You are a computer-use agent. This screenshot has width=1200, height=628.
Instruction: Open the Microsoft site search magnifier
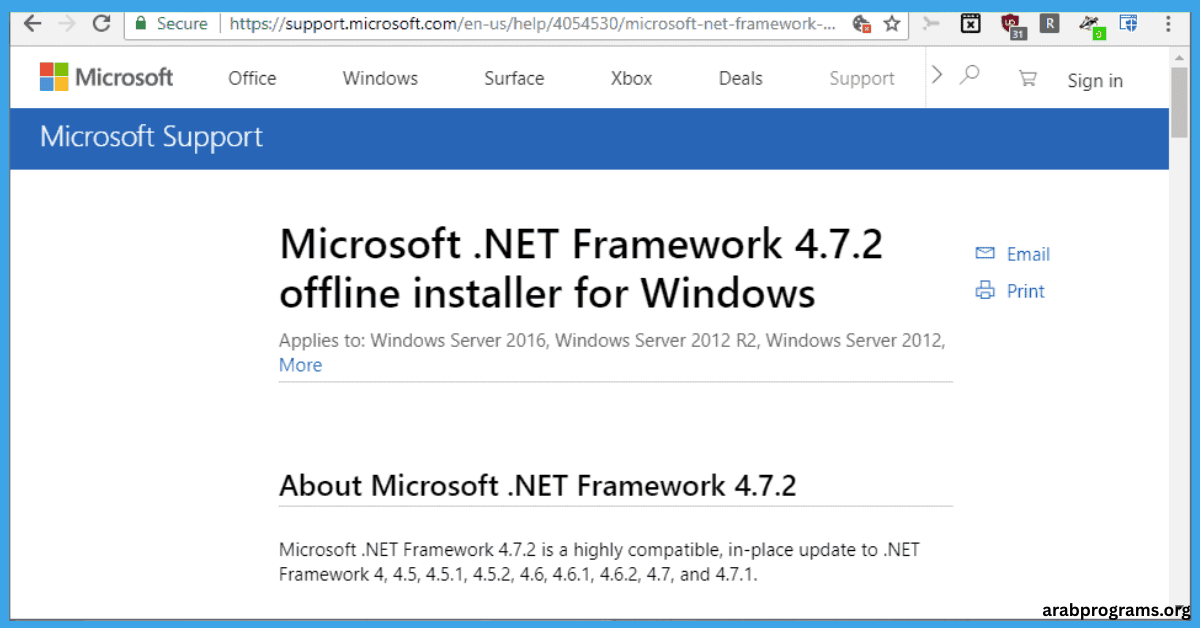tap(969, 76)
